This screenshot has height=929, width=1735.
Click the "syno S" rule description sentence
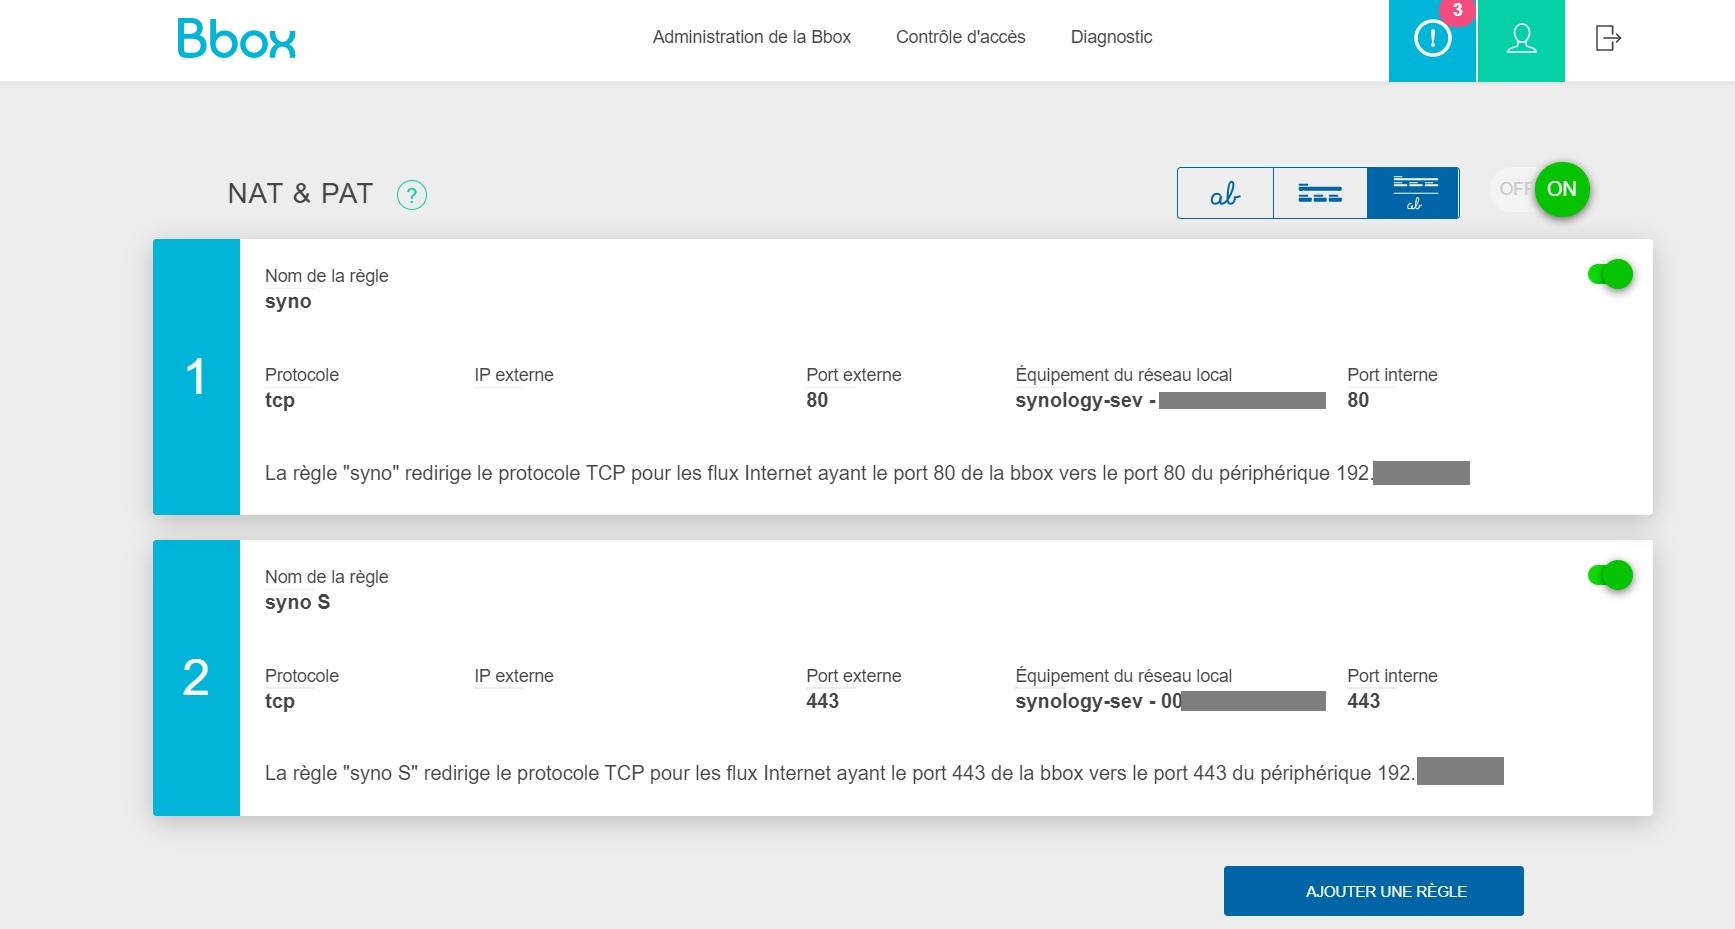(x=884, y=773)
